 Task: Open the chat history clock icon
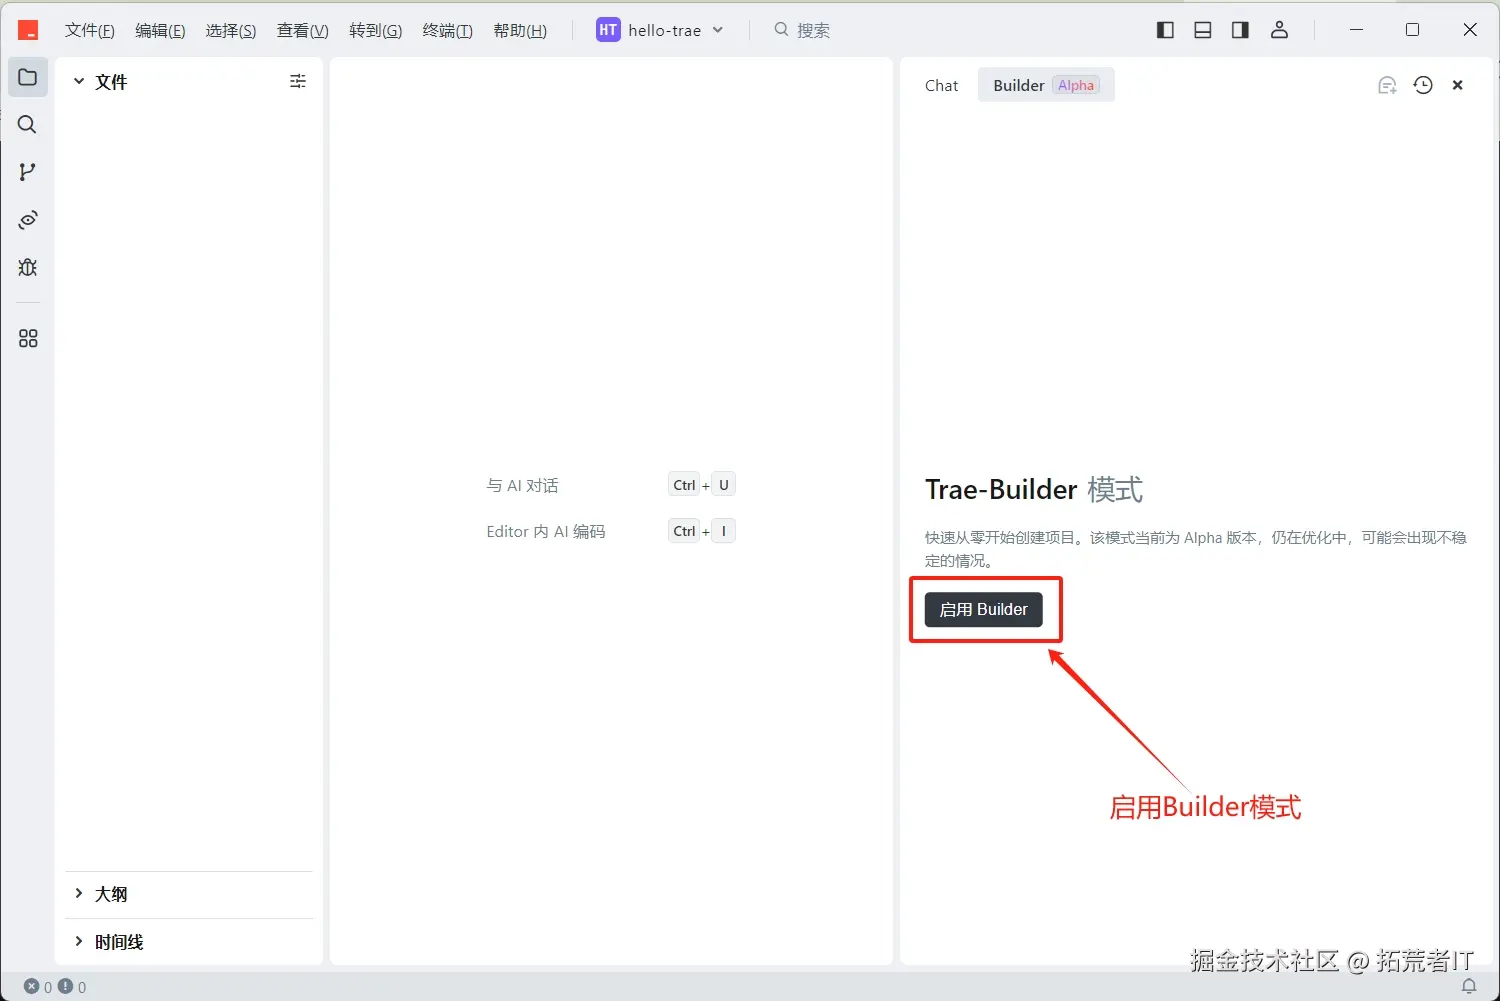[x=1423, y=85]
